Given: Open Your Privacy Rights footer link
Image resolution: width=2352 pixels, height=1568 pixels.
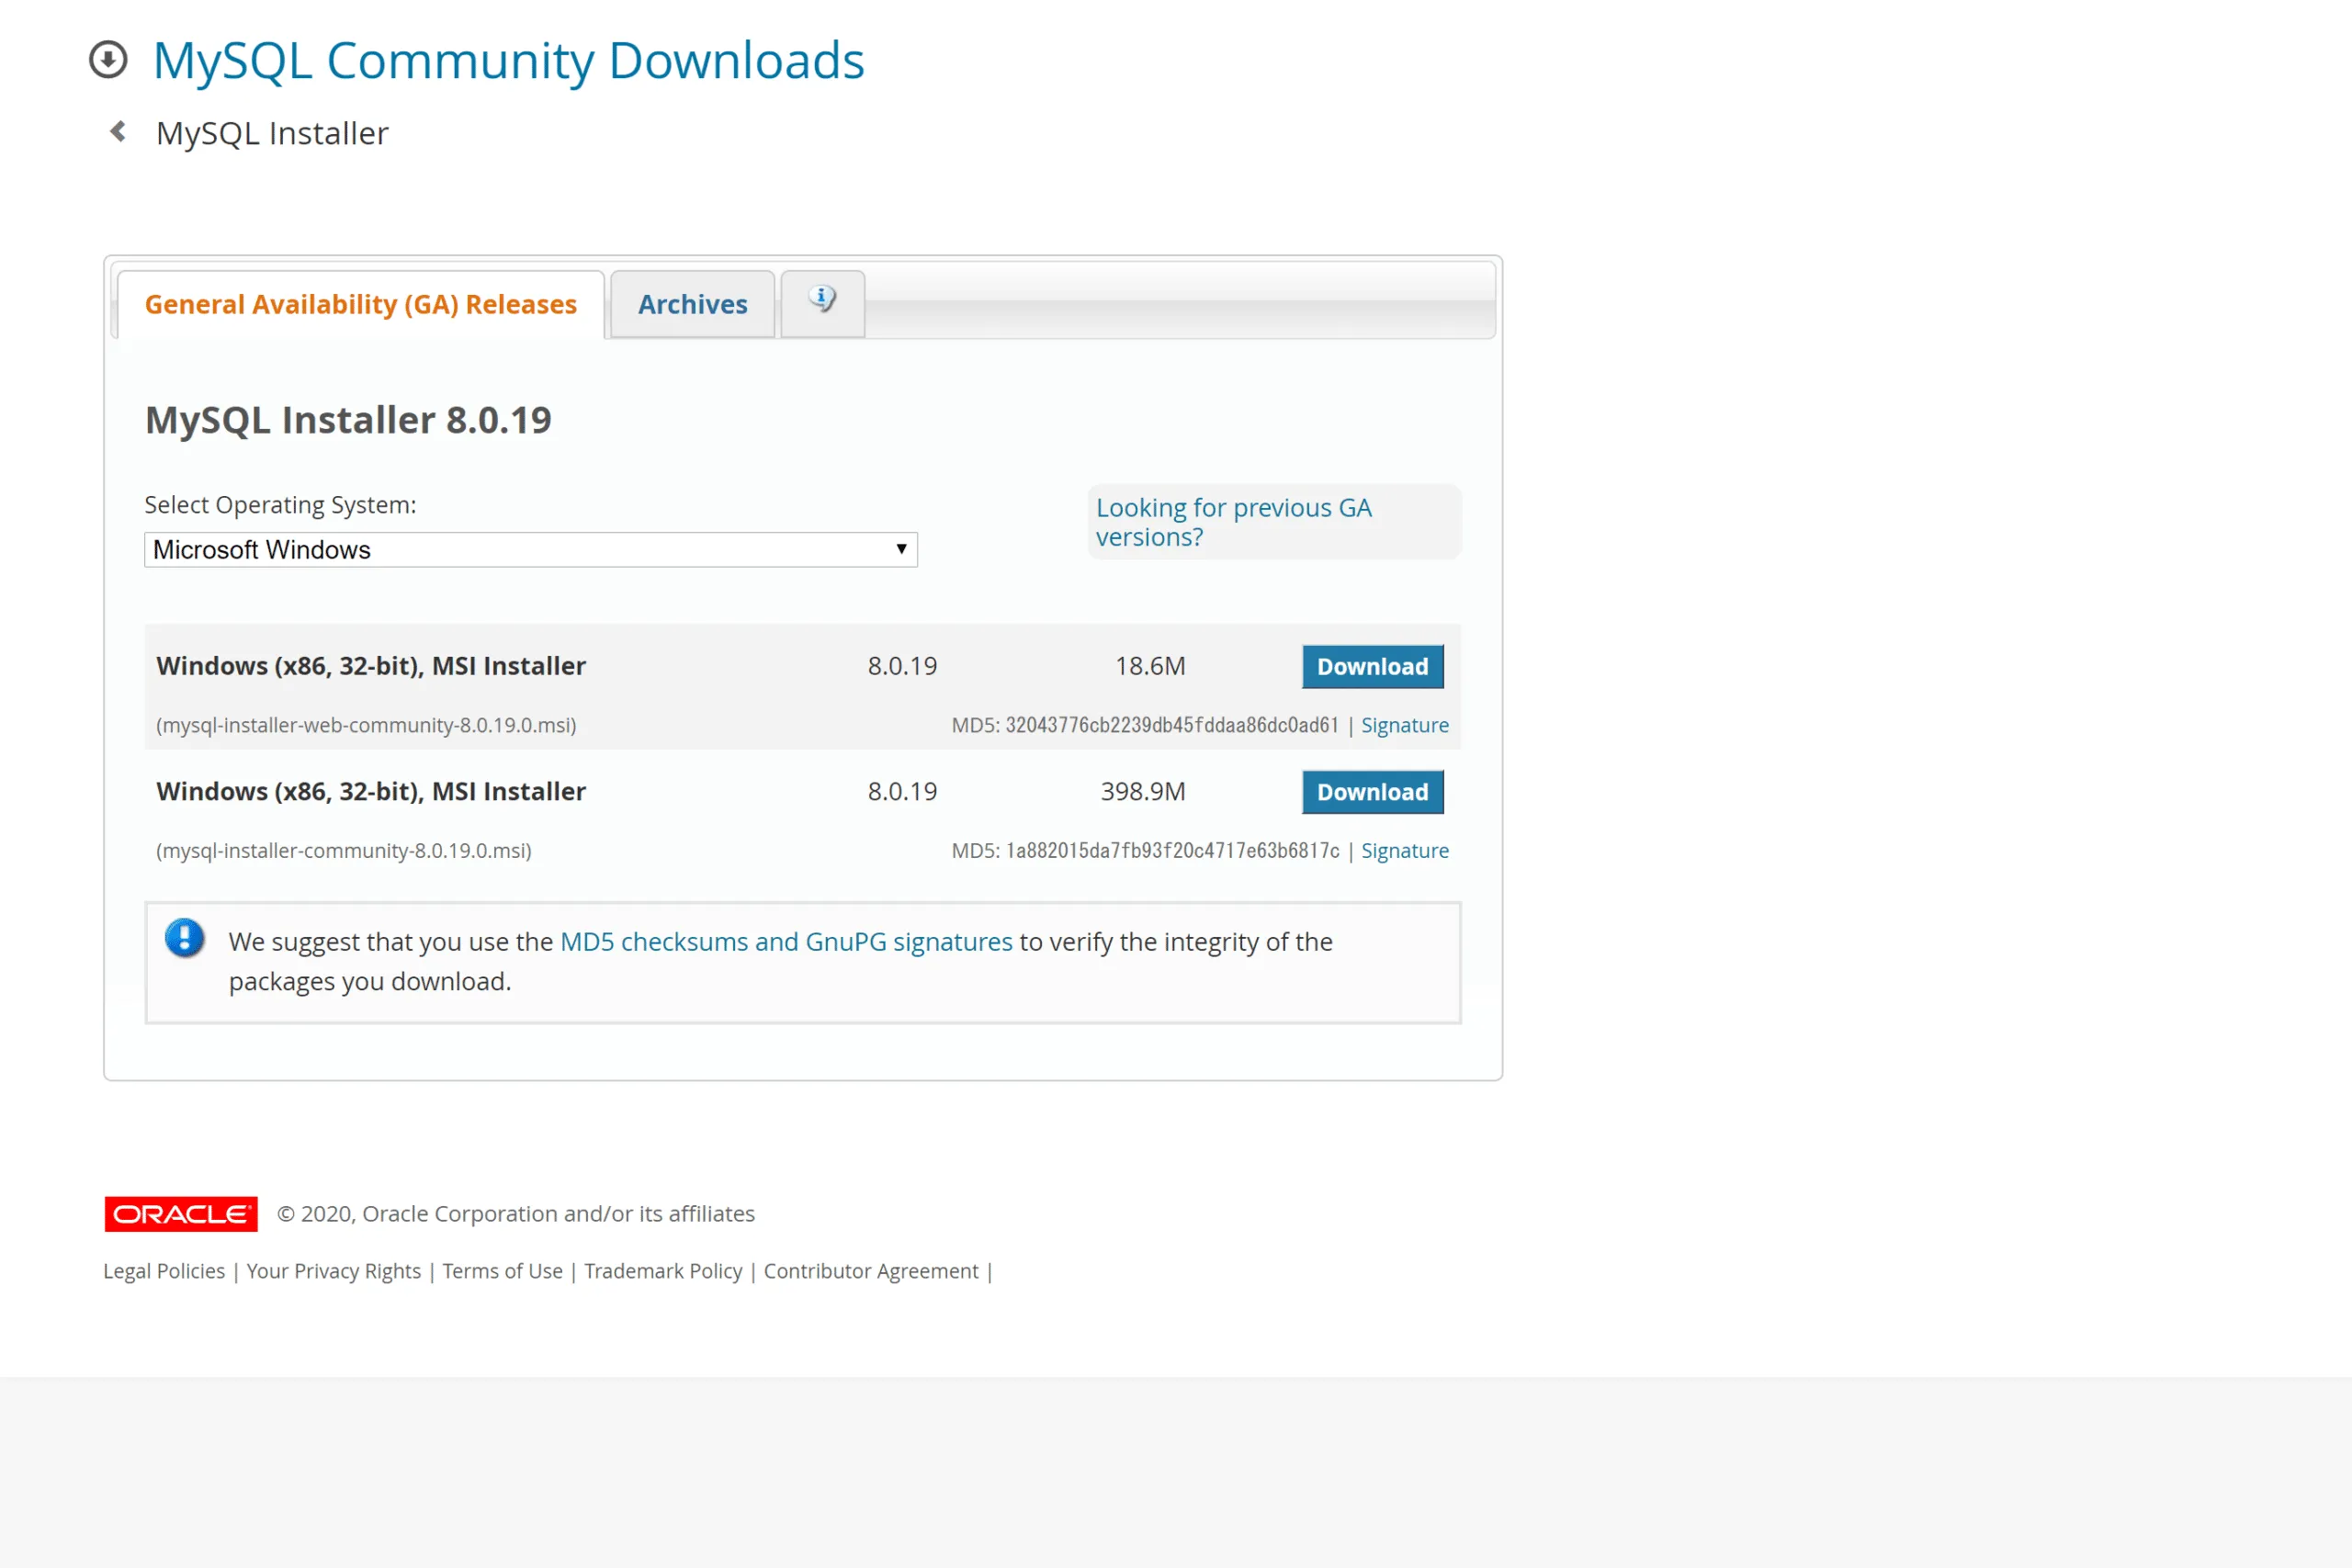Looking at the screenshot, I should click(334, 1271).
